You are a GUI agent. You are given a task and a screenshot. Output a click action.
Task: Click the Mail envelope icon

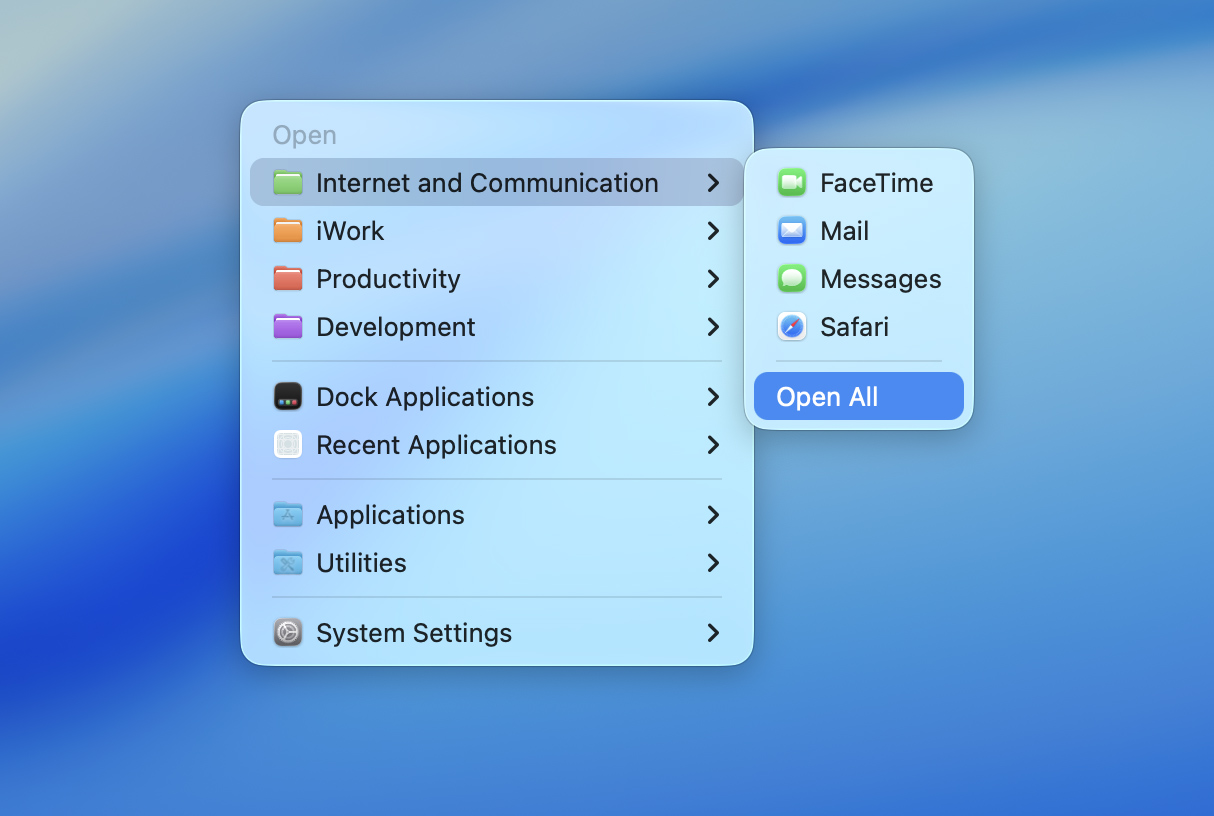pos(792,231)
